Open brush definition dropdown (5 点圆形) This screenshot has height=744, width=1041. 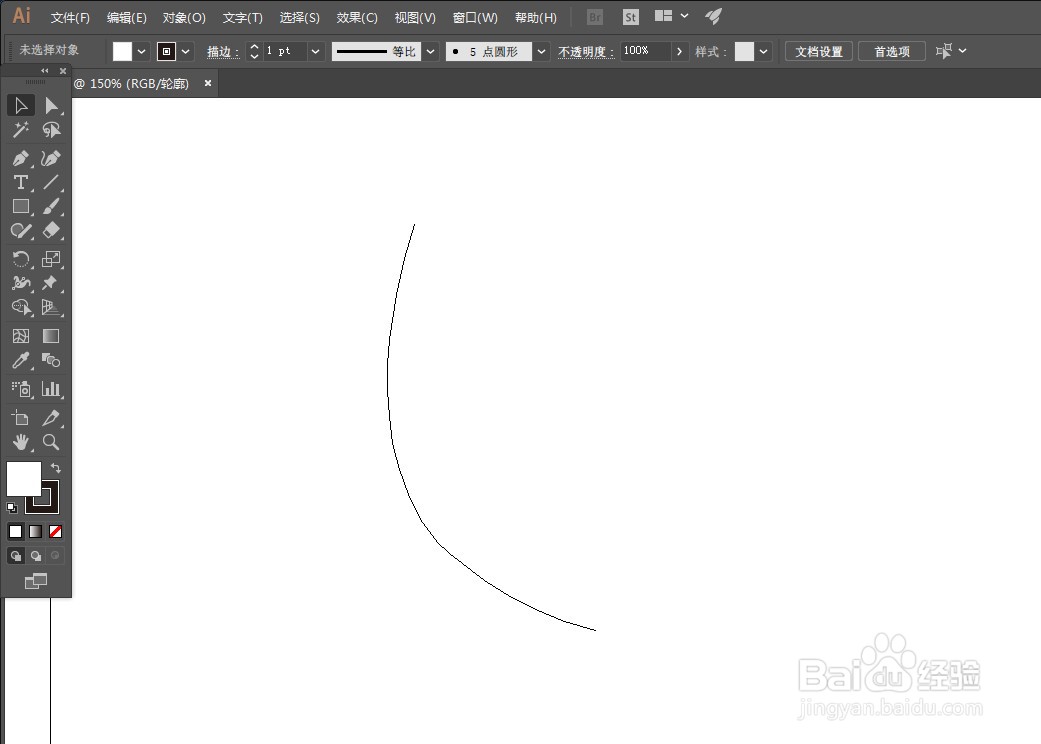click(542, 52)
